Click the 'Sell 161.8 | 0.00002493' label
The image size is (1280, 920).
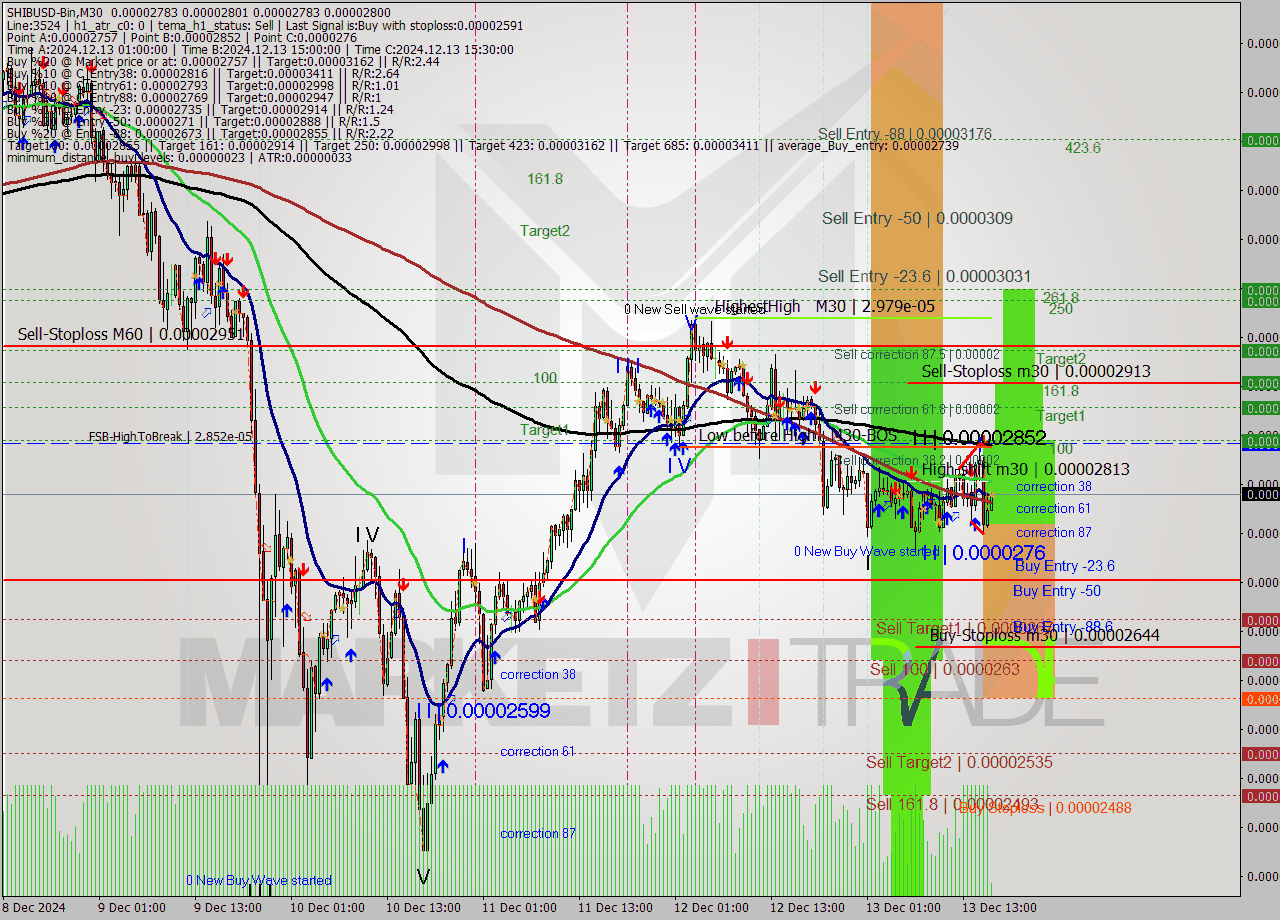pyautogui.click(x=952, y=804)
